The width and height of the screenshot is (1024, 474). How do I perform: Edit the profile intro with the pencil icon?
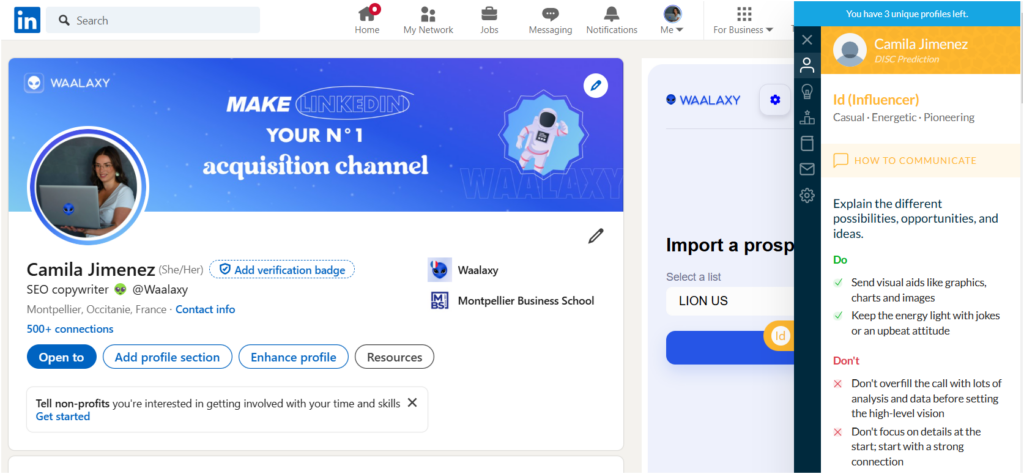(x=596, y=236)
